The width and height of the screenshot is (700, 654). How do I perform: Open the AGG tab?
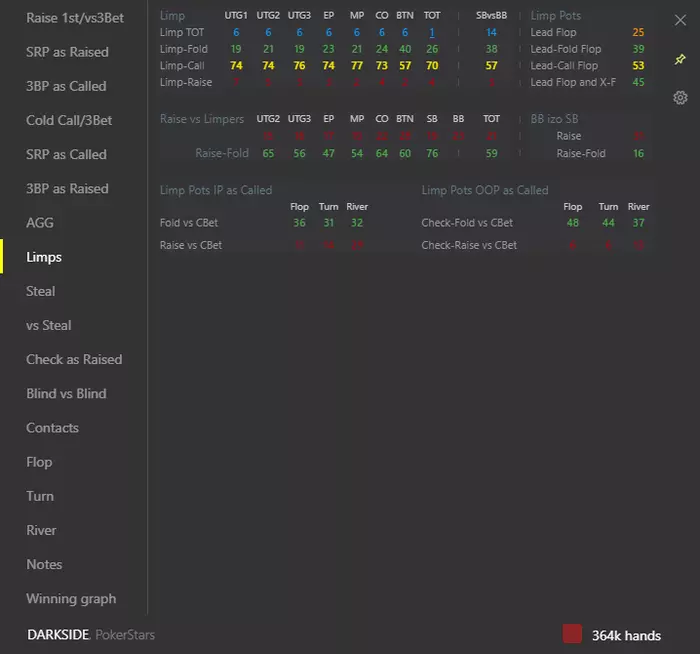tap(40, 223)
